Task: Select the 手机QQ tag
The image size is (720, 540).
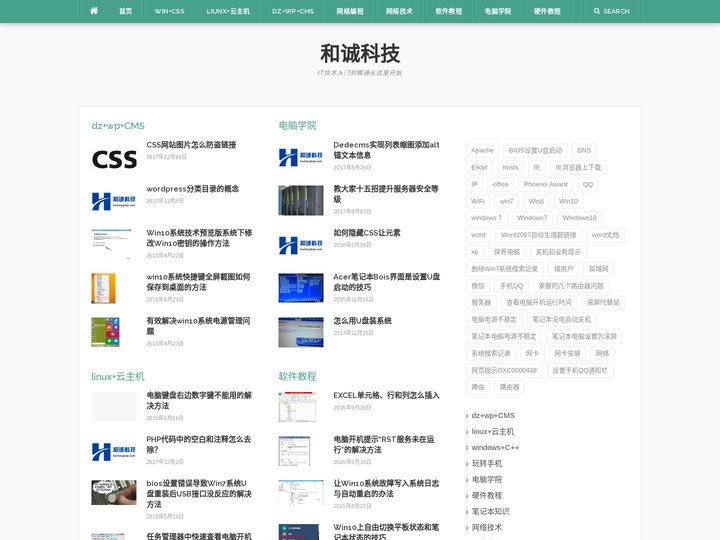Action: 512,286
